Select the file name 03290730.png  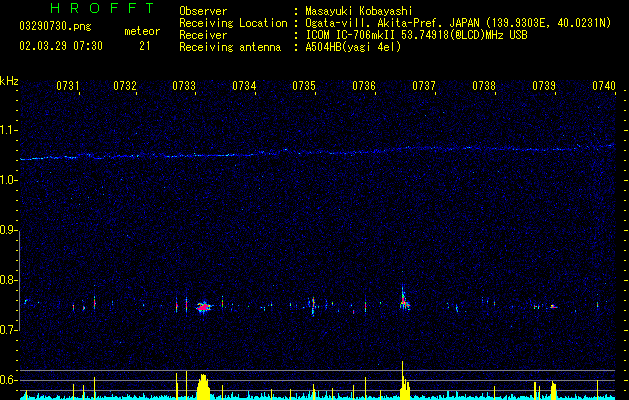coord(55,26)
